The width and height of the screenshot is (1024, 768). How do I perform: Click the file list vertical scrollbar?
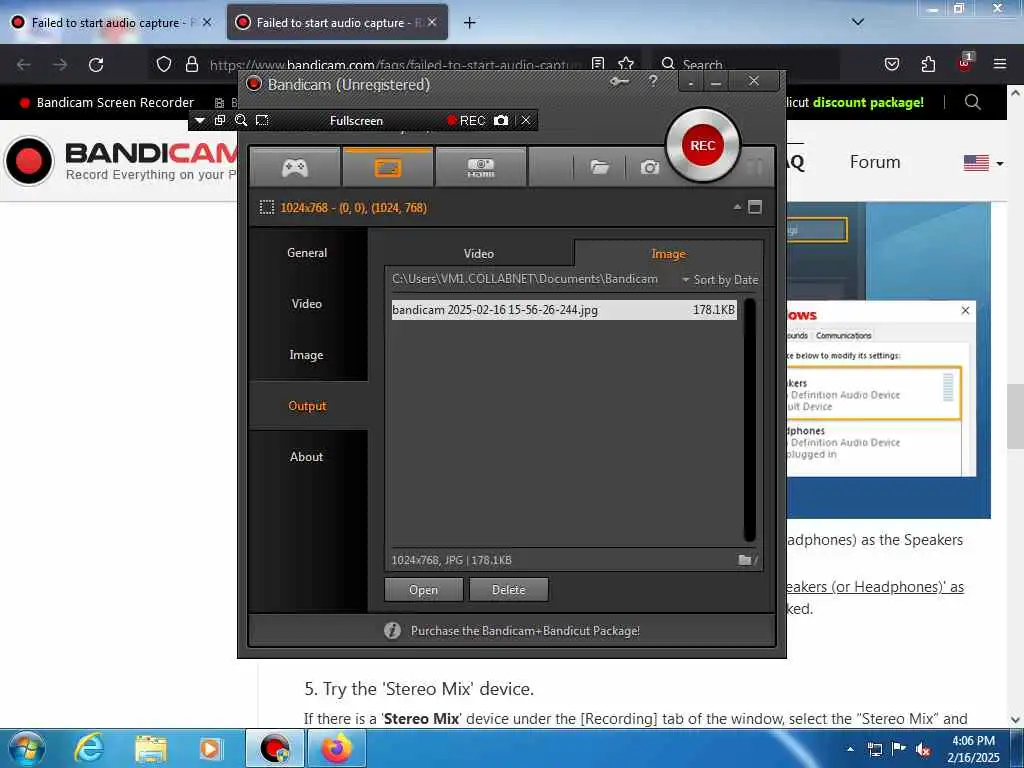point(750,419)
